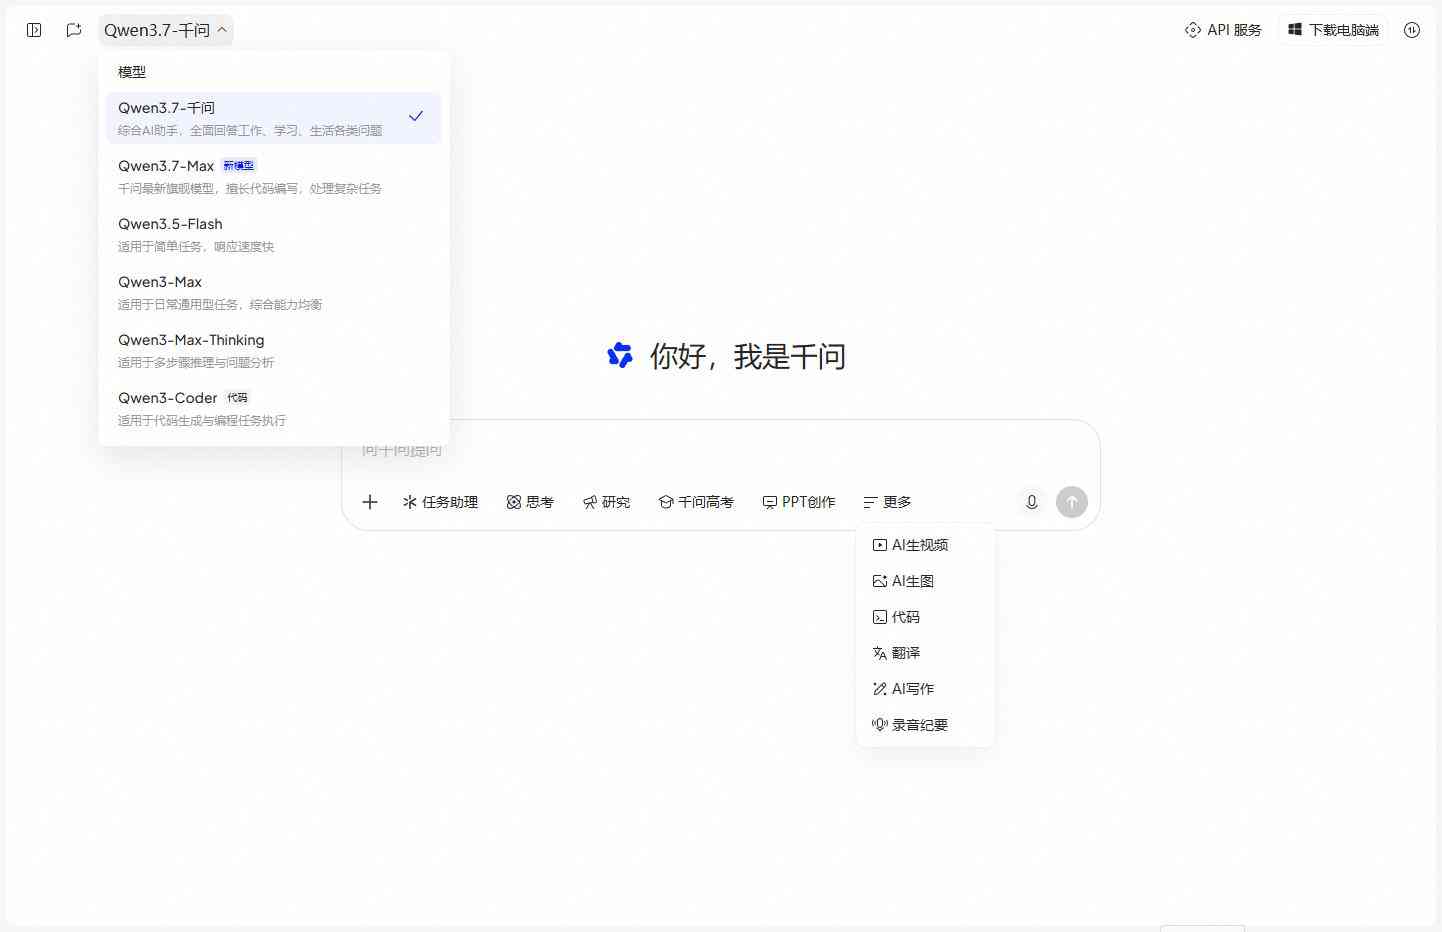Screen dimensions: 1442x932
Task: Click the 模型 header text
Action: tap(132, 72)
